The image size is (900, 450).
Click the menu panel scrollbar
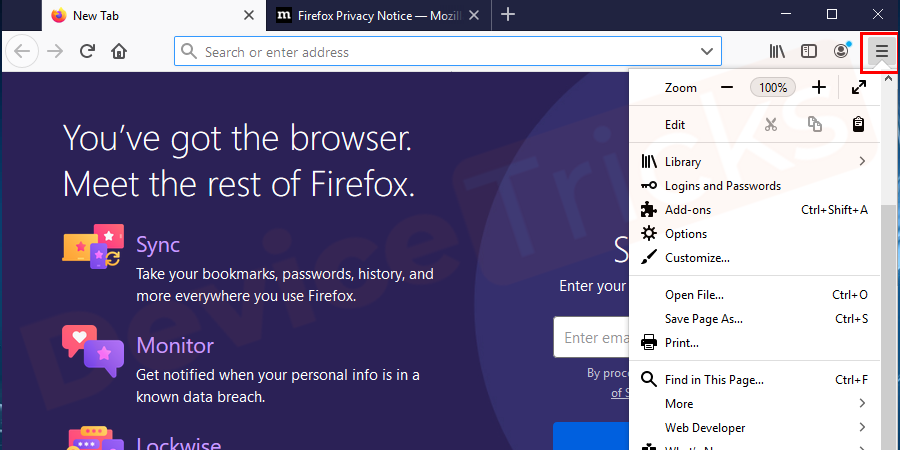[x=889, y=328]
